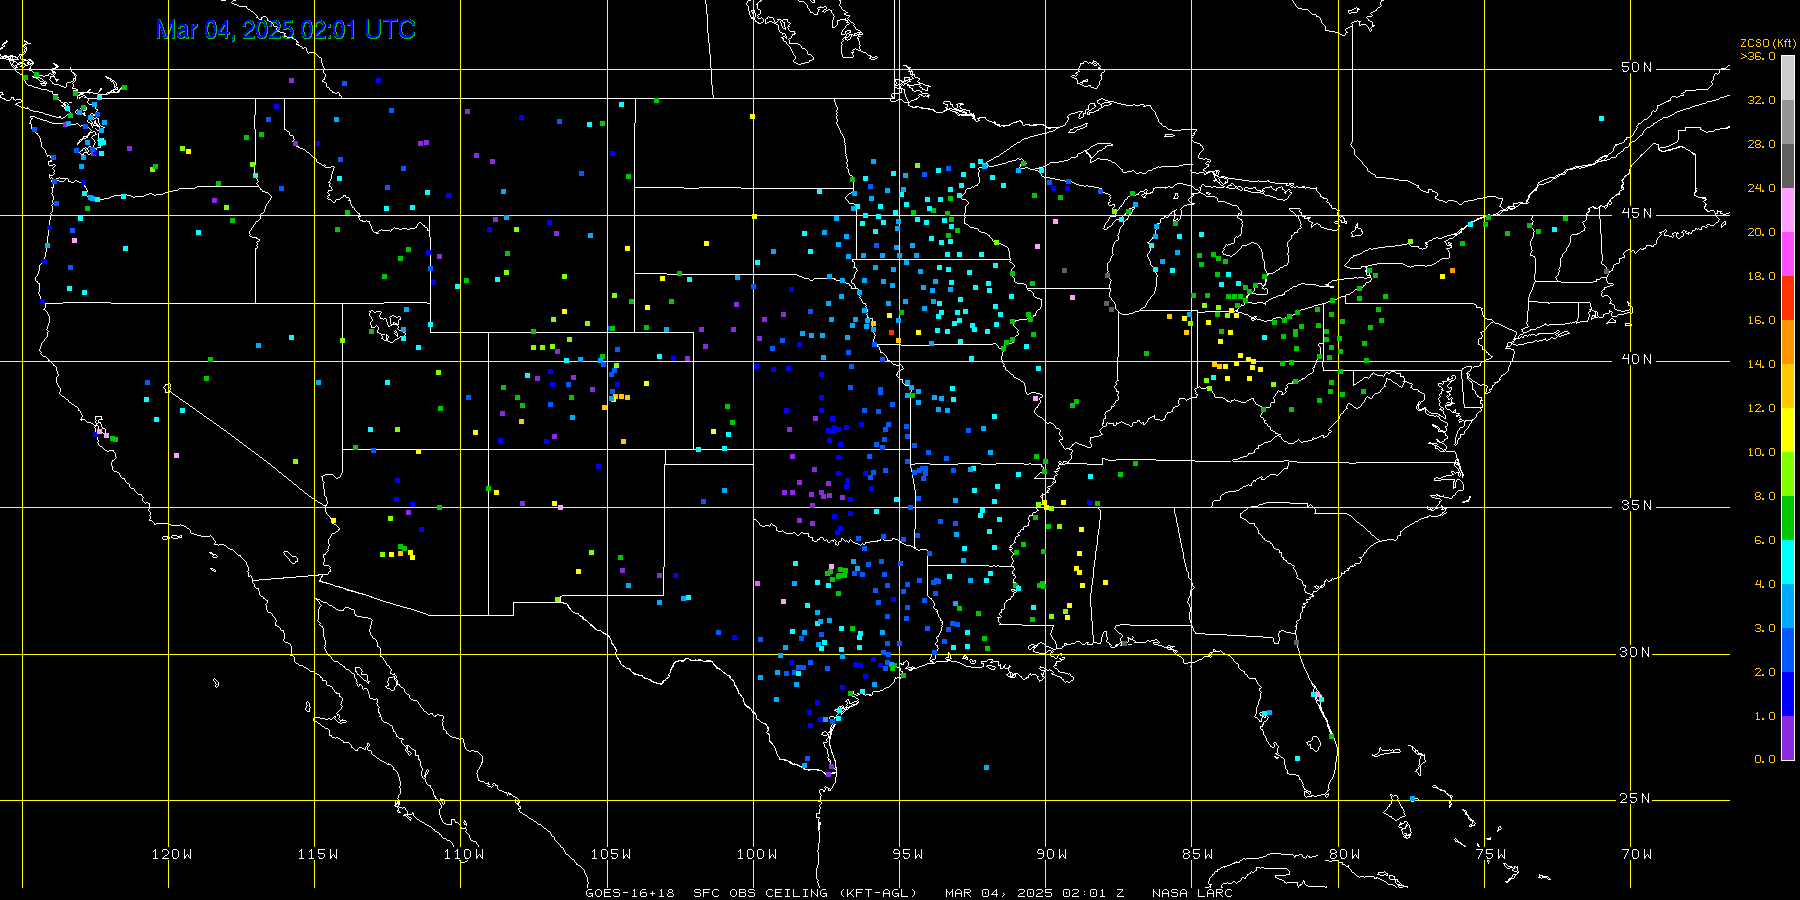The image size is (1800, 900).
Task: Pick the gold swatch between 12.0 and 14.0
Action: [x=1788, y=386]
